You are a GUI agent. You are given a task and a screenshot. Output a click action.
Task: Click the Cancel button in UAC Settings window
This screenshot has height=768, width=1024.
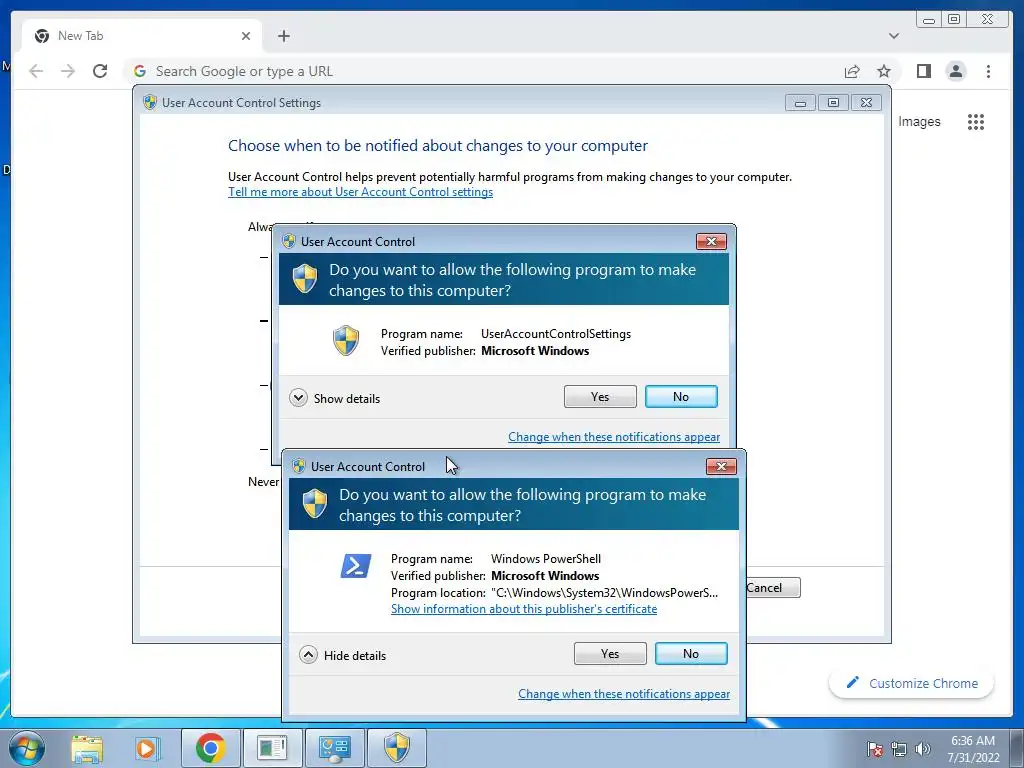tap(773, 588)
